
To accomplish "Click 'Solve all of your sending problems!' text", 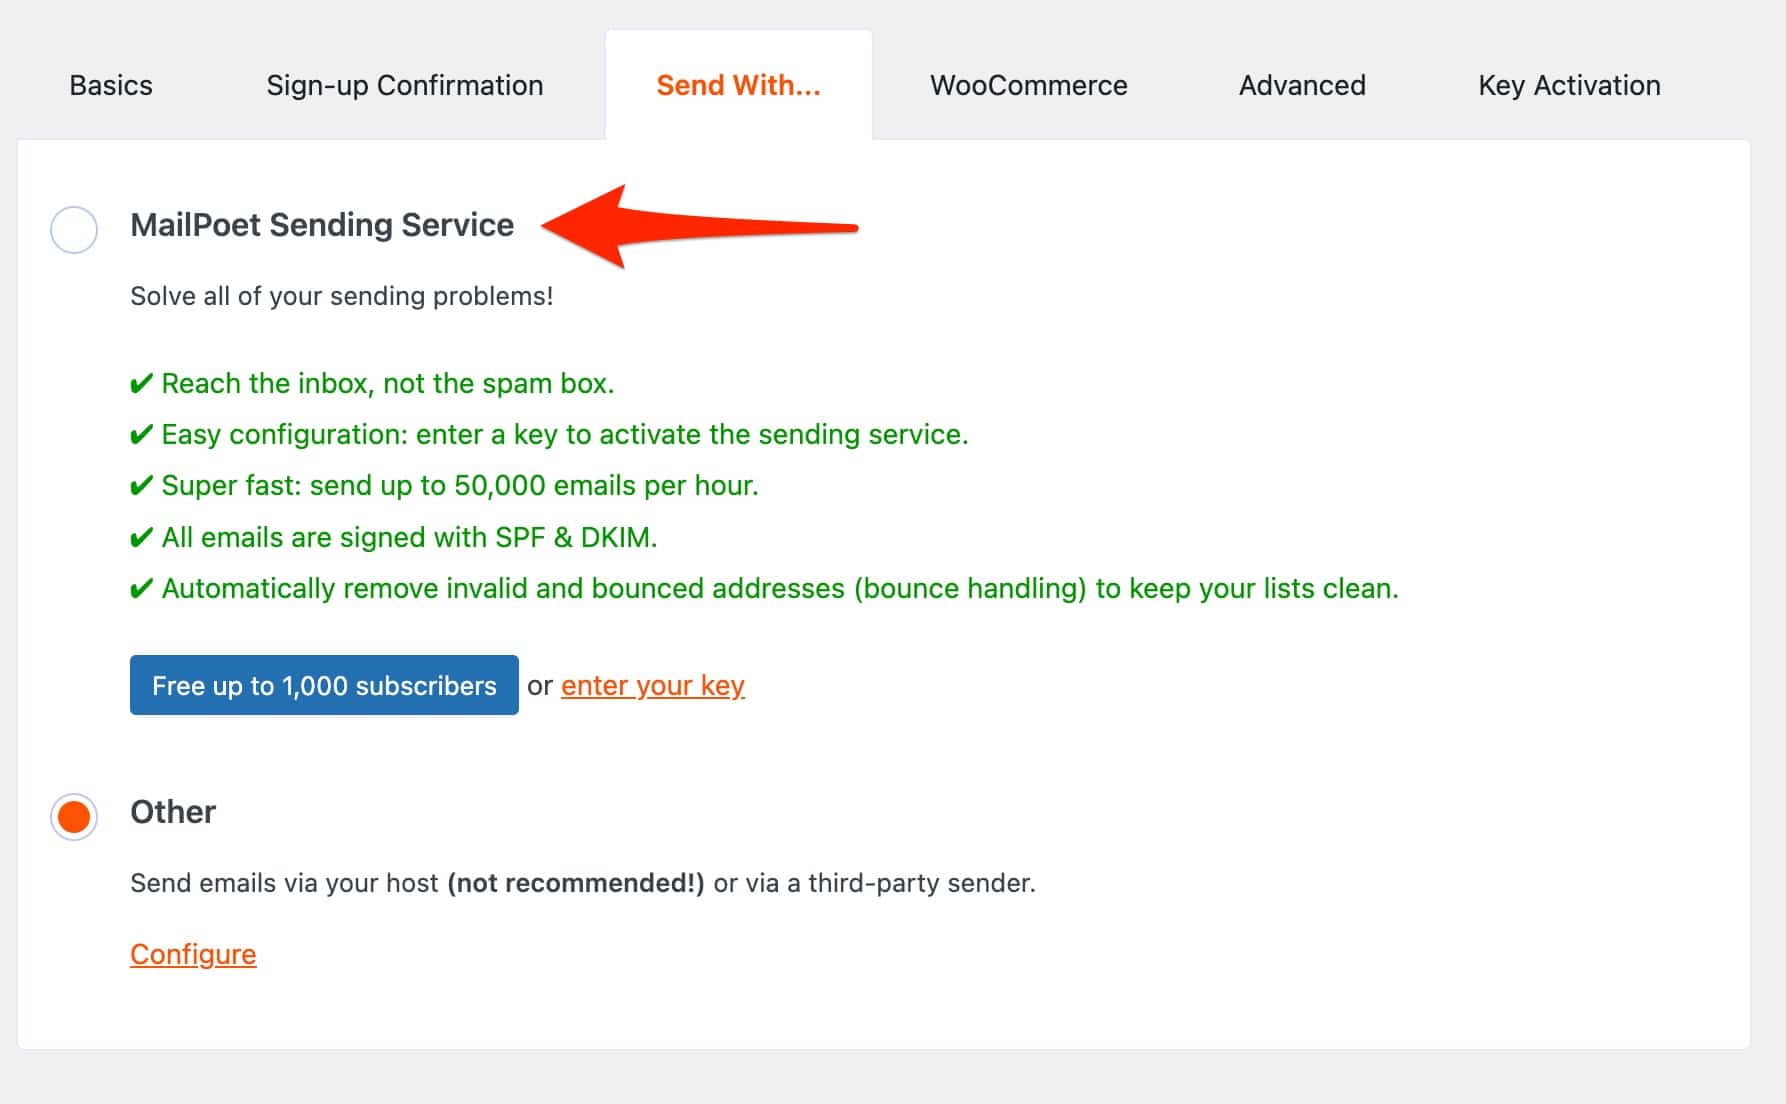I will [x=342, y=296].
